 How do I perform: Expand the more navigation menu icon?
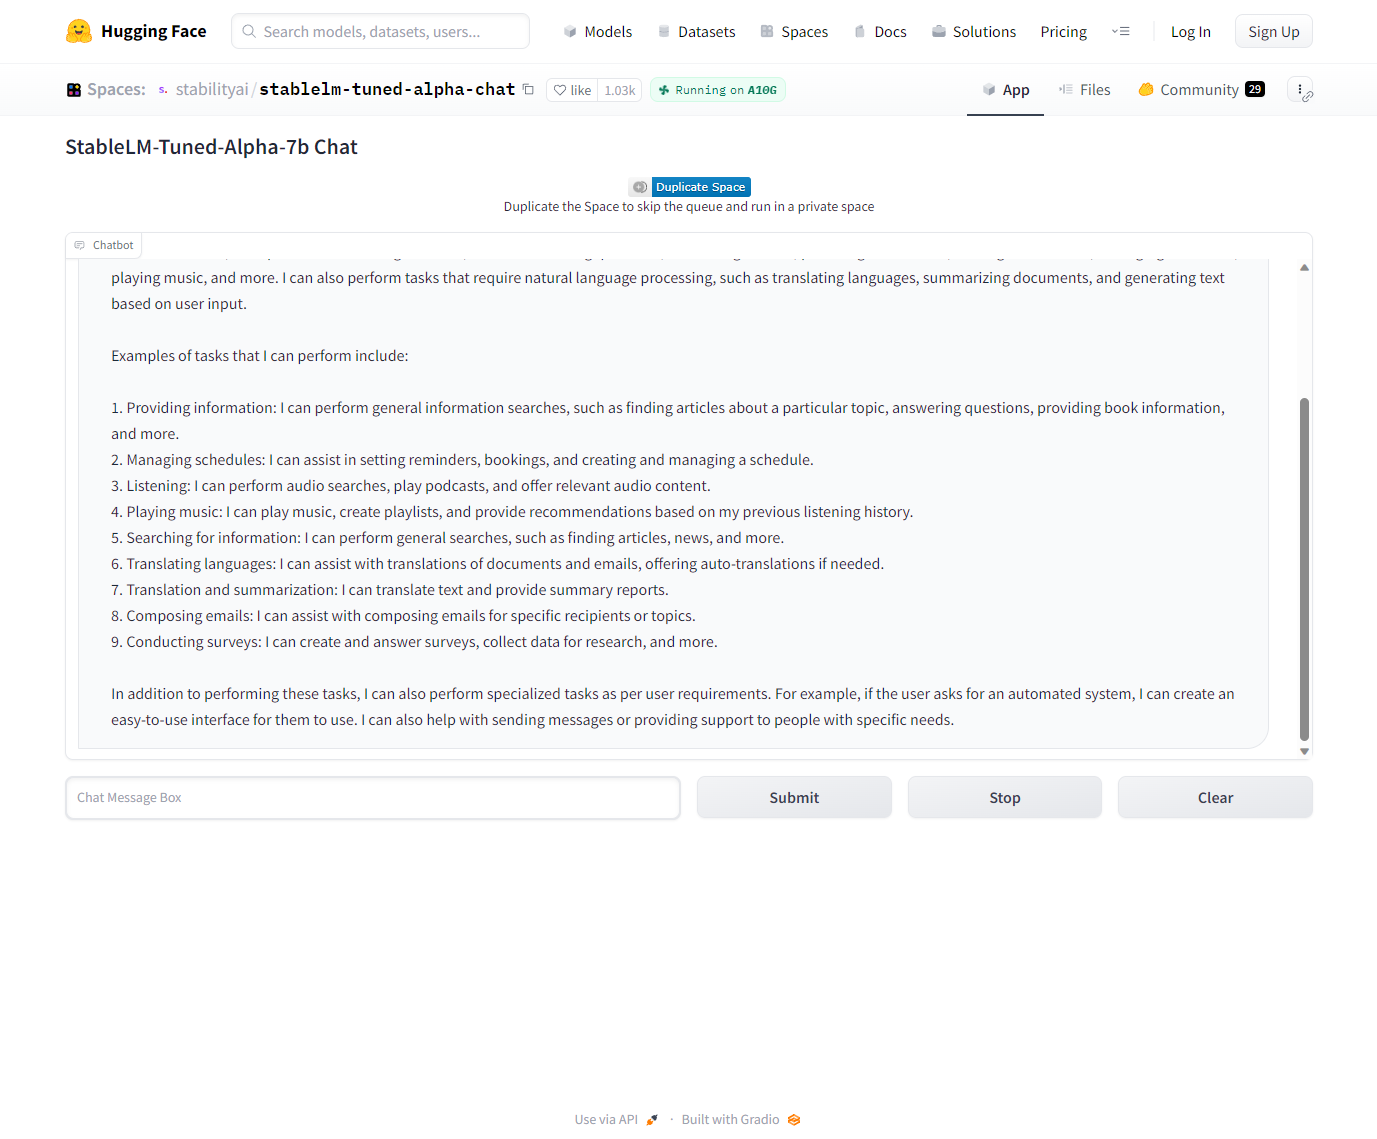coord(1121,32)
